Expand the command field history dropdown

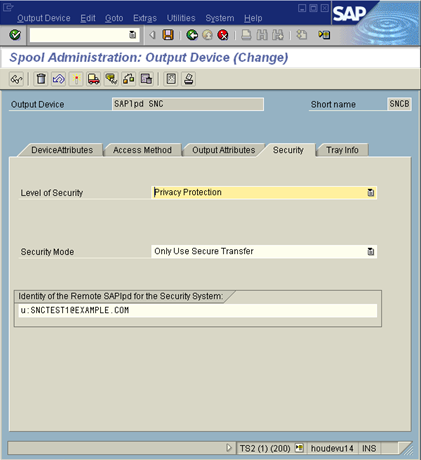pyautogui.click(x=132, y=35)
